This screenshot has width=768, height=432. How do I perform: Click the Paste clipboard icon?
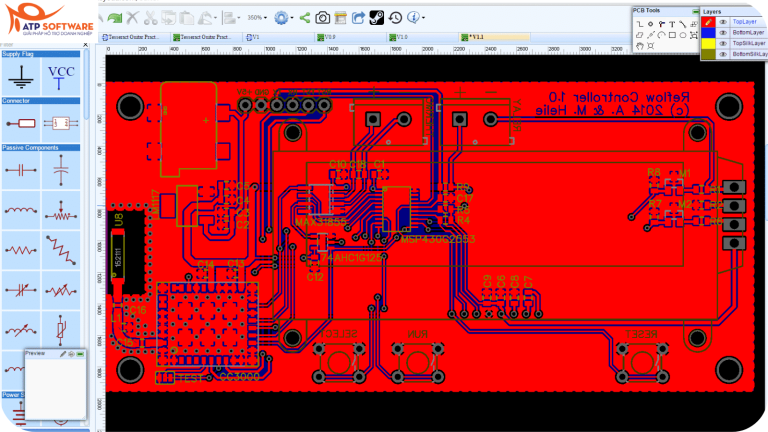pyautogui.click(x=187, y=18)
